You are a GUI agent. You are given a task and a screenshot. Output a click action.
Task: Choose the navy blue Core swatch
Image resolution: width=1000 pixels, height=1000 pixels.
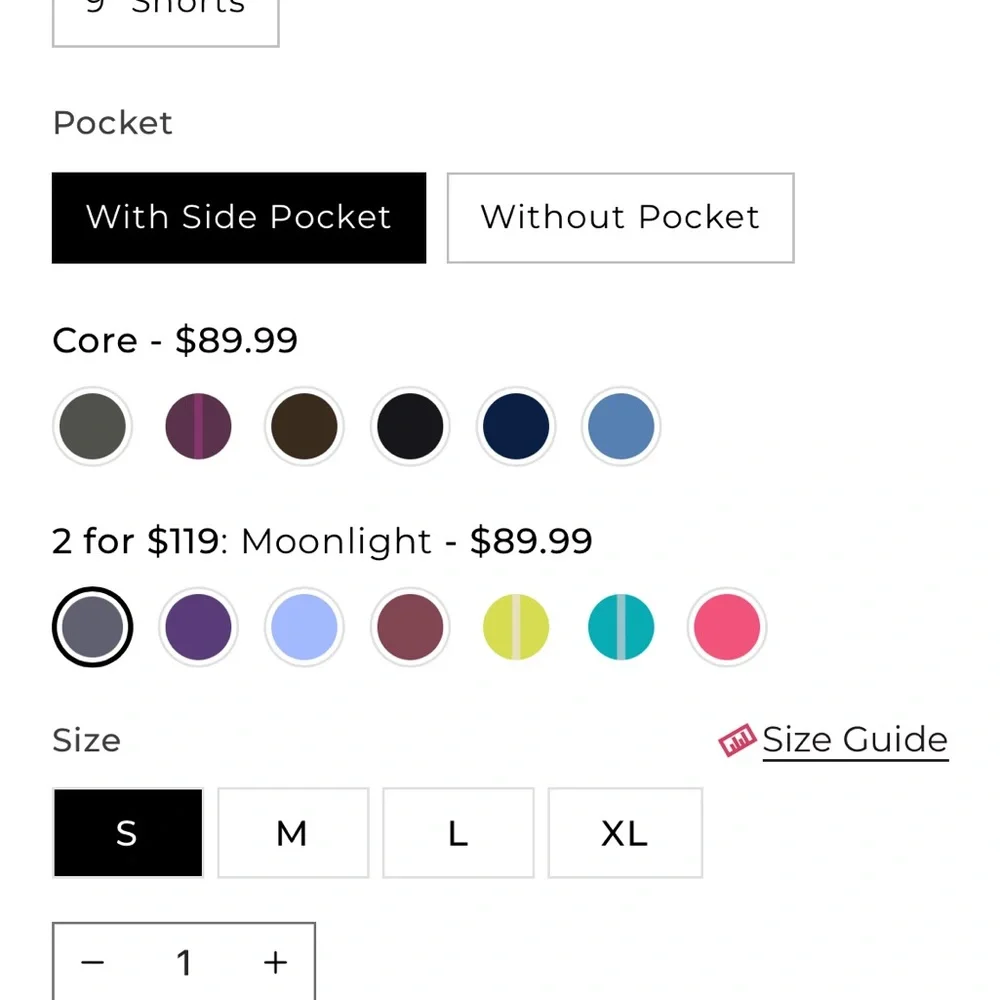[516, 427]
